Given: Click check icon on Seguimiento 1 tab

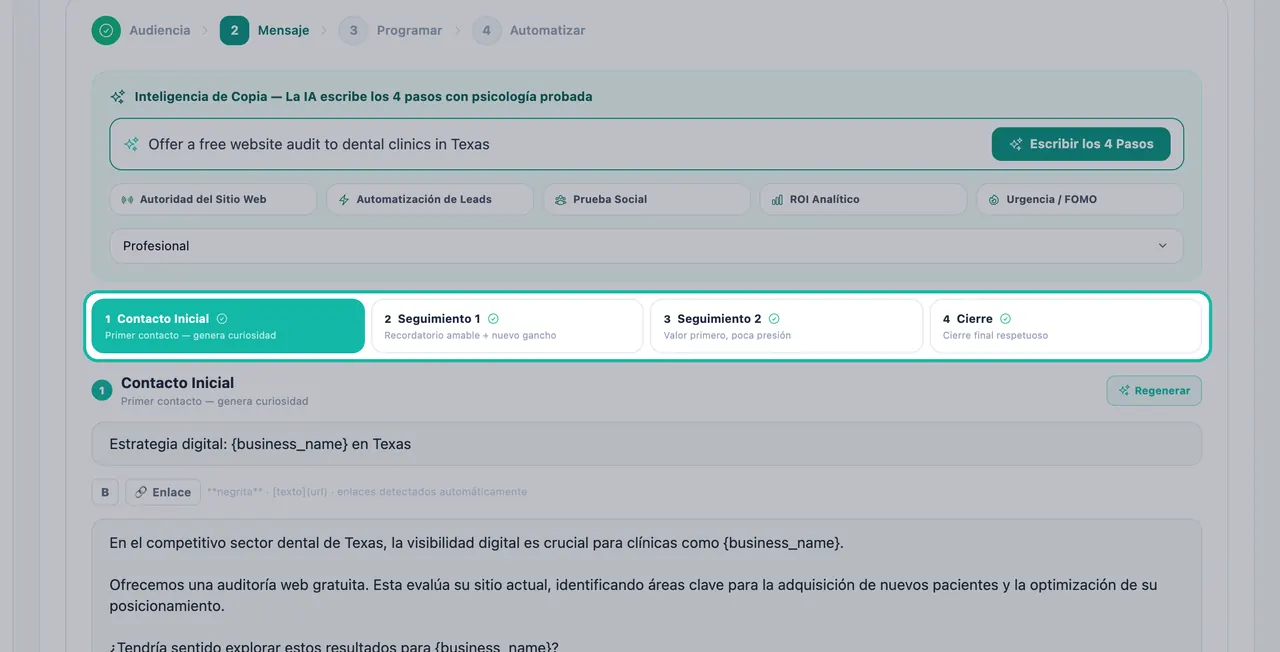Looking at the screenshot, I should tap(493, 319).
